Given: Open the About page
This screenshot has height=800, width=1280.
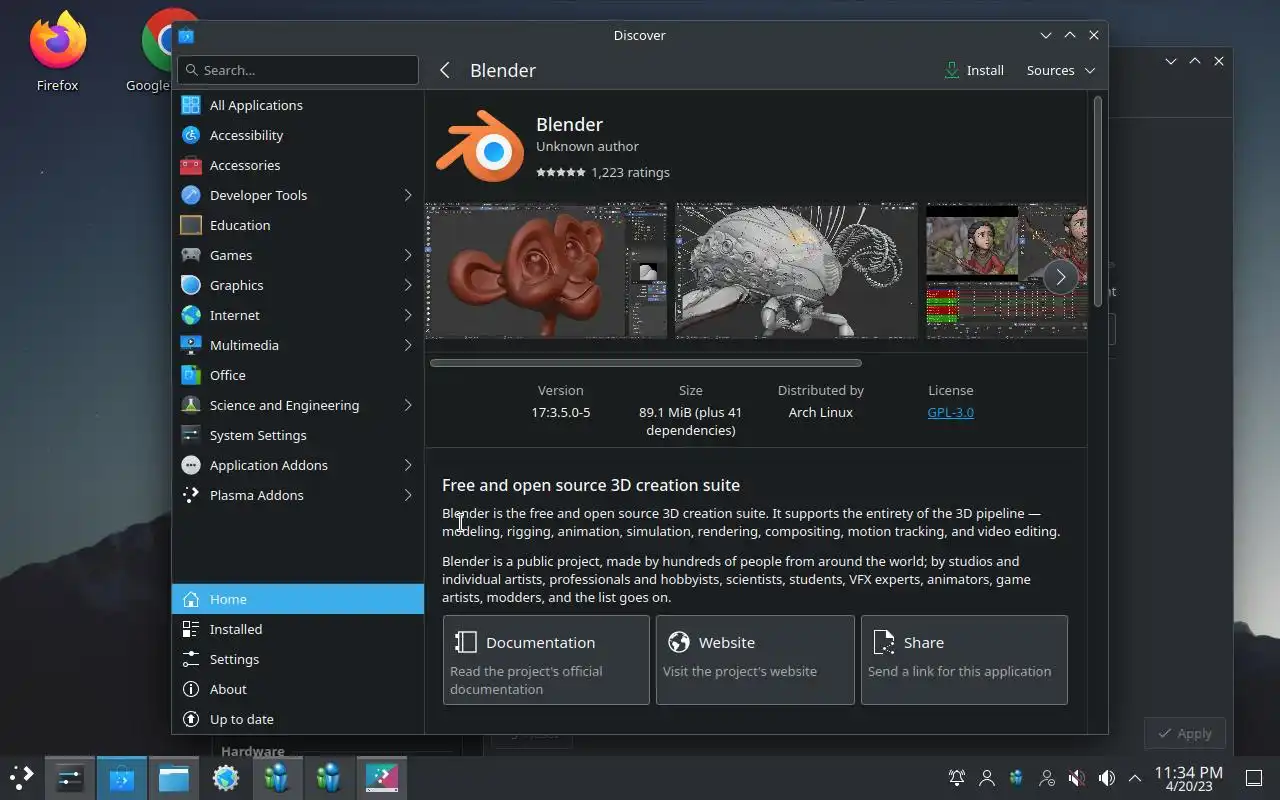Looking at the screenshot, I should pos(298,689).
